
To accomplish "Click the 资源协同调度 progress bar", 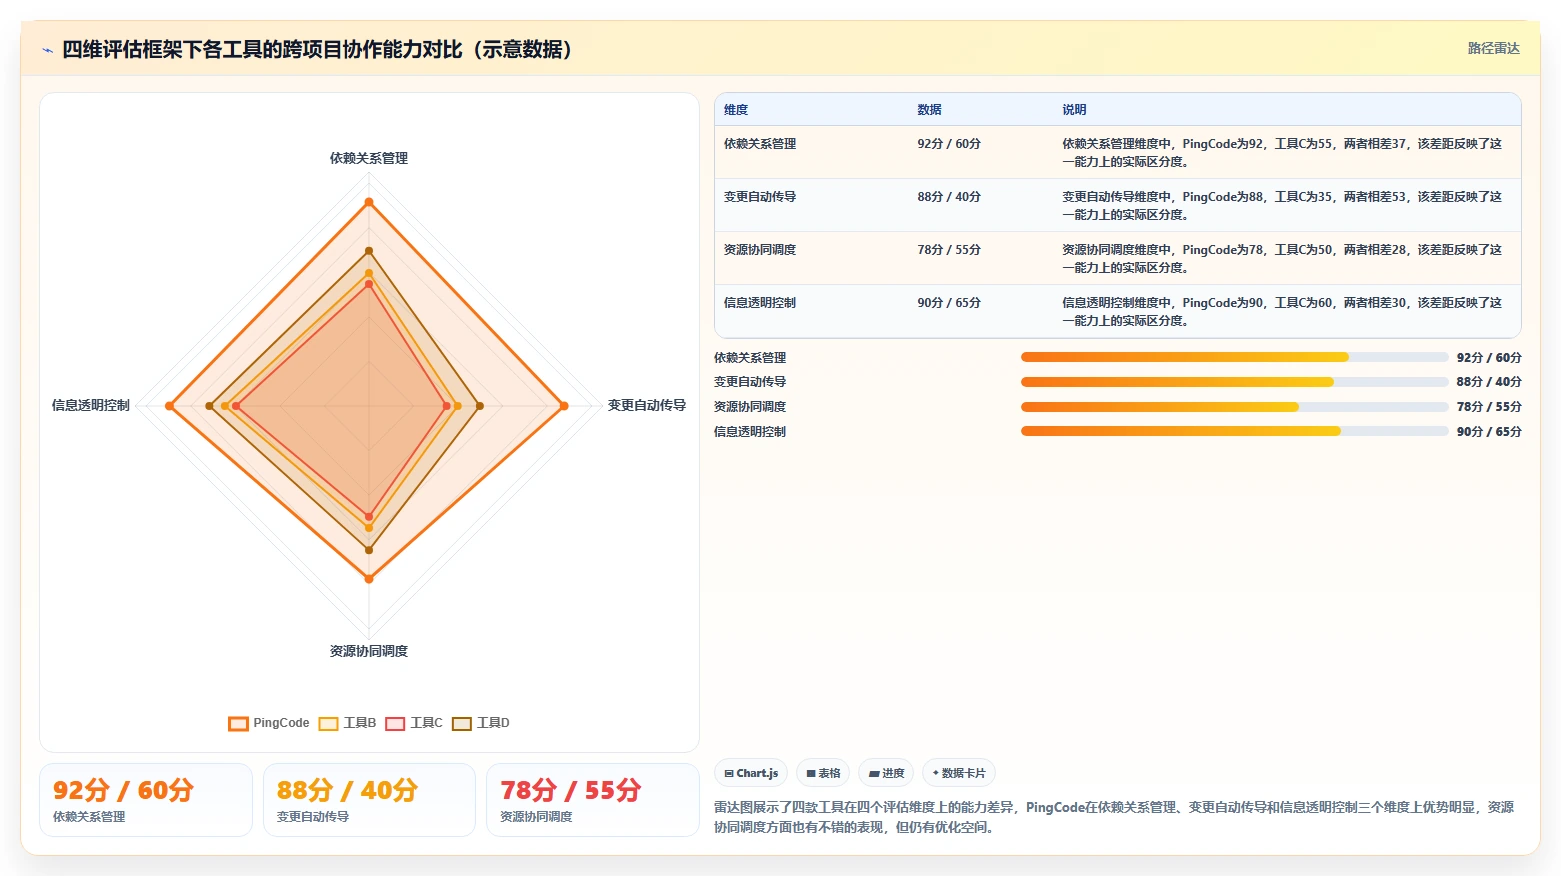I will tap(1234, 407).
